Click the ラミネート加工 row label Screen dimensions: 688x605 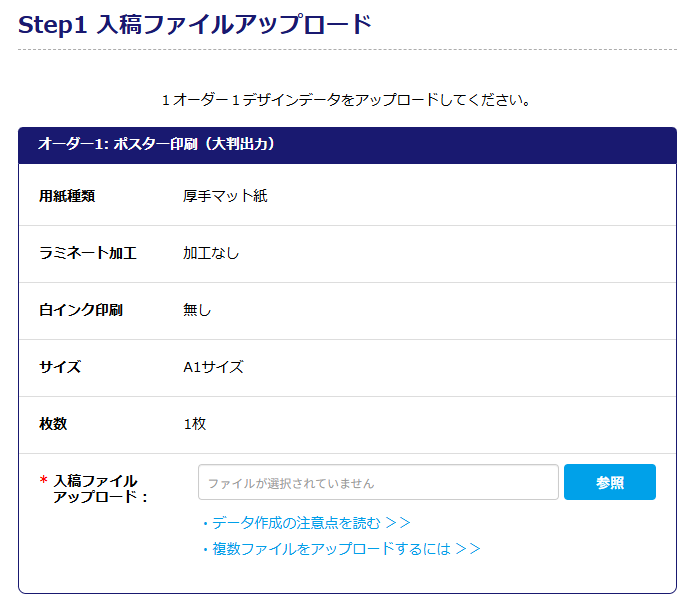click(87, 253)
